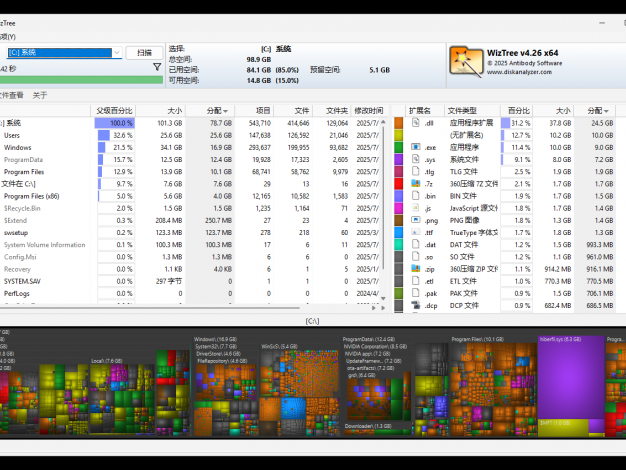Click the tree horizontal scrollbar
This screenshot has height=470, width=626.
click(150, 308)
